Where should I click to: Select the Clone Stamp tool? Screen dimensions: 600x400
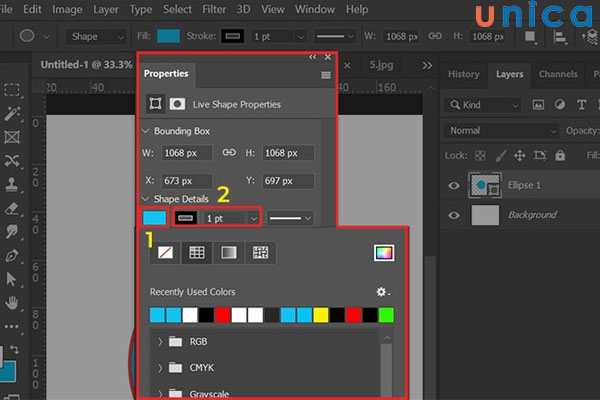pyautogui.click(x=12, y=184)
